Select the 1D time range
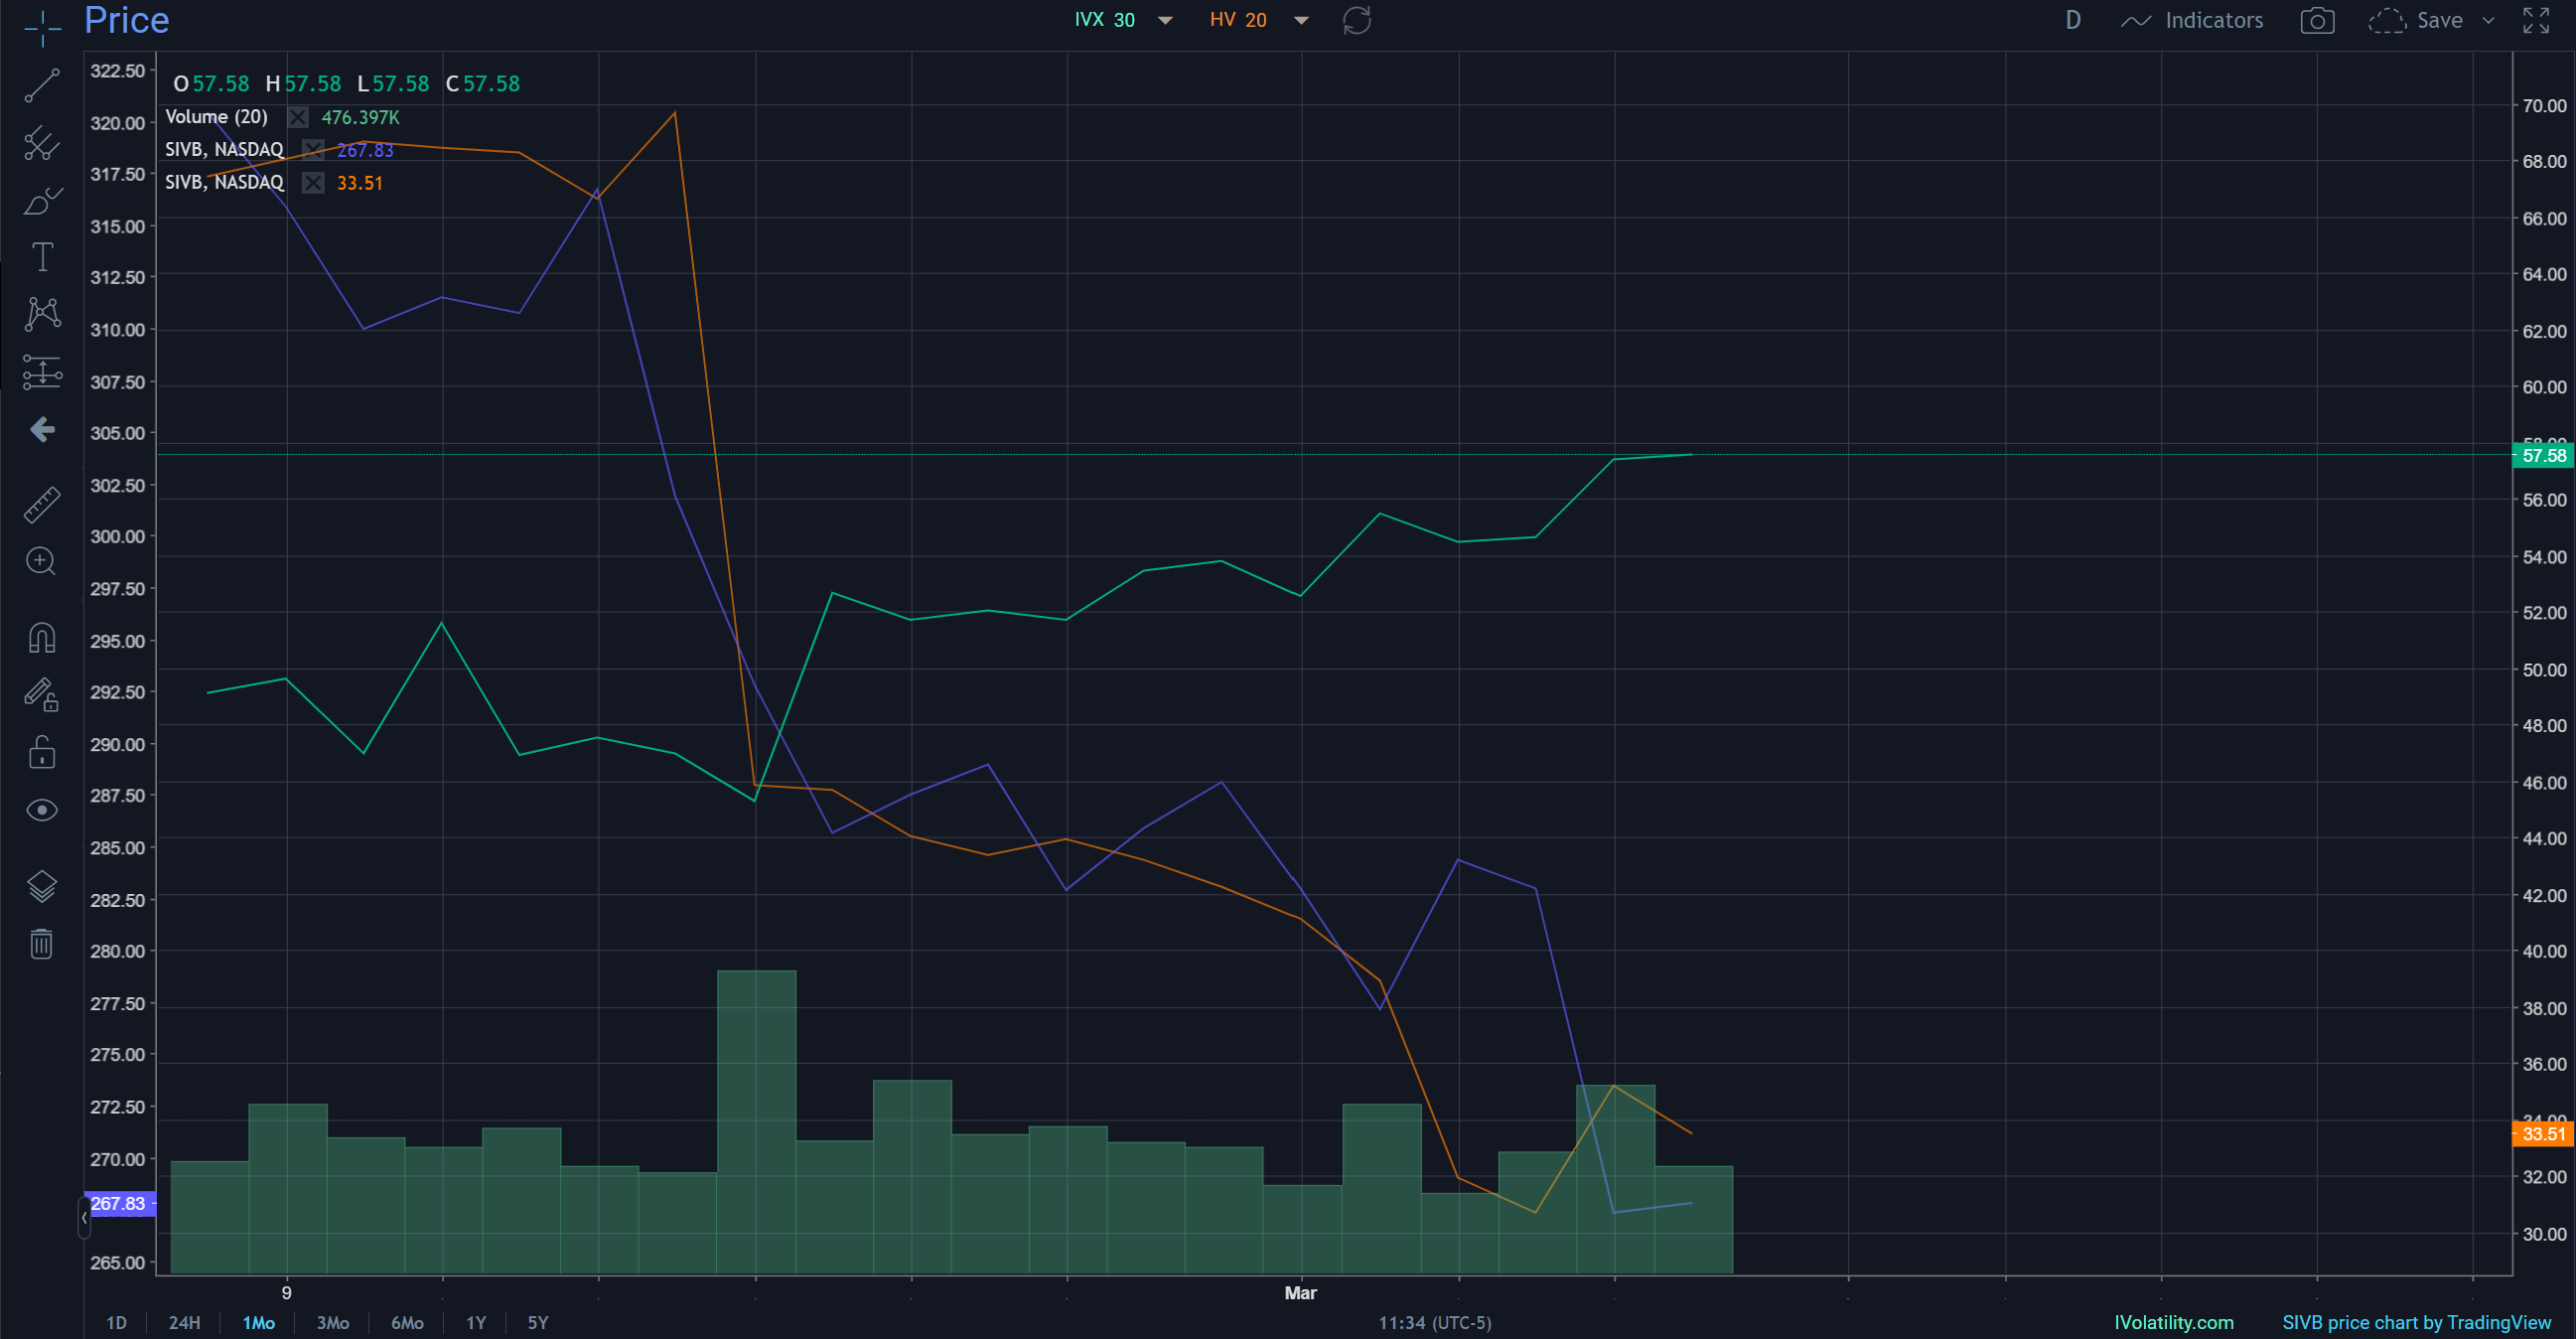Viewport: 2576px width, 1339px height. pos(116,1322)
